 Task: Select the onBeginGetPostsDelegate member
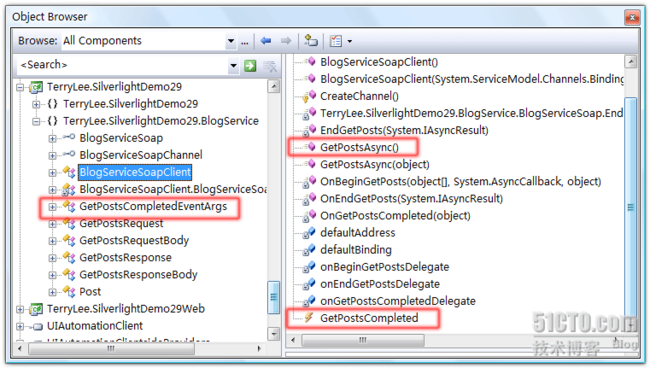coord(384,267)
